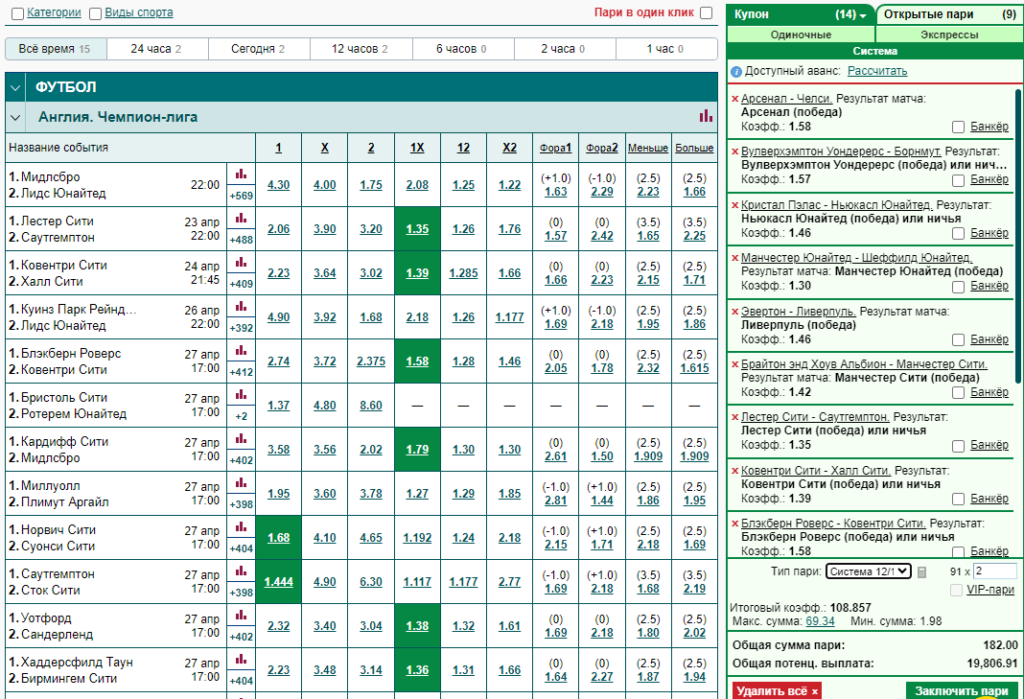1024x699 pixels.
Task: Open statistics icon for Миллуолл - Плимут Аргайл
Action: coord(241,483)
